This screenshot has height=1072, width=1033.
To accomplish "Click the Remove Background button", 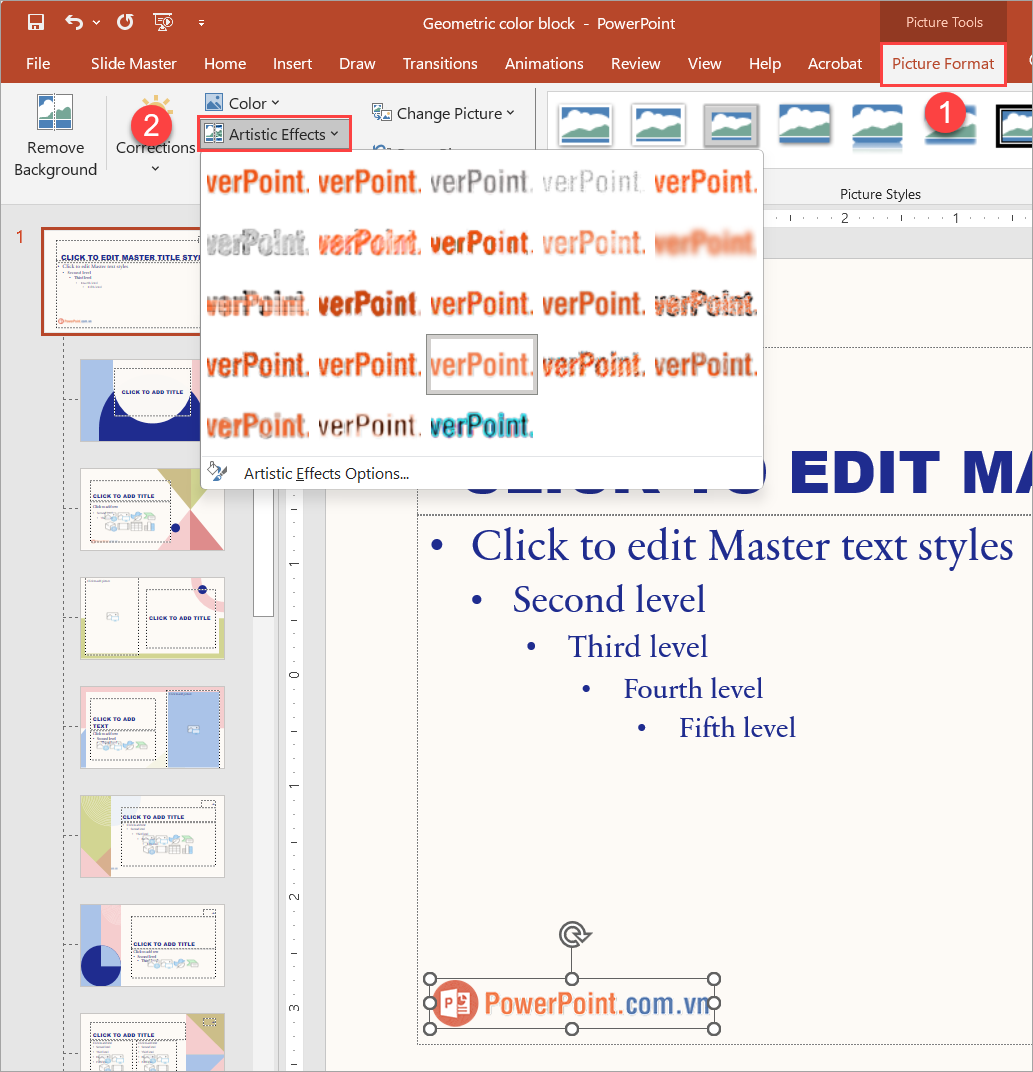I will click(x=55, y=135).
